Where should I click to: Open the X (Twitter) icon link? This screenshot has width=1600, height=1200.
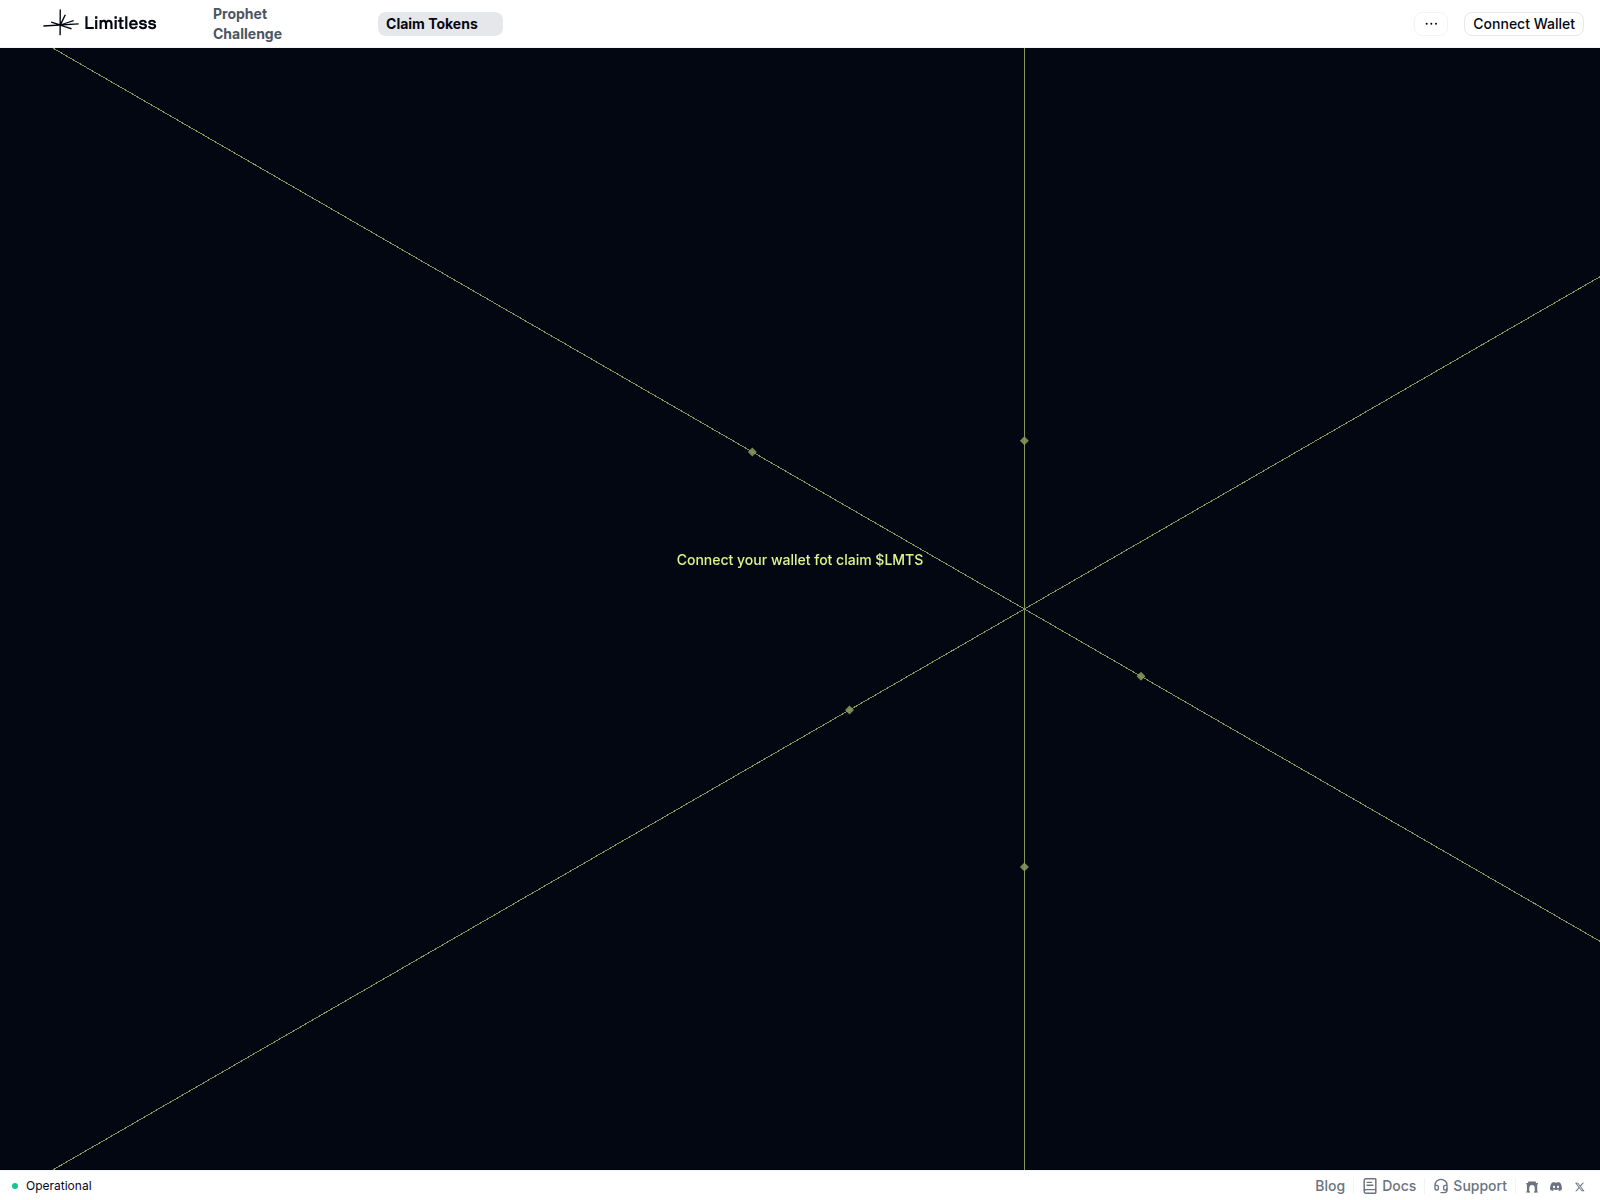[1580, 1187]
